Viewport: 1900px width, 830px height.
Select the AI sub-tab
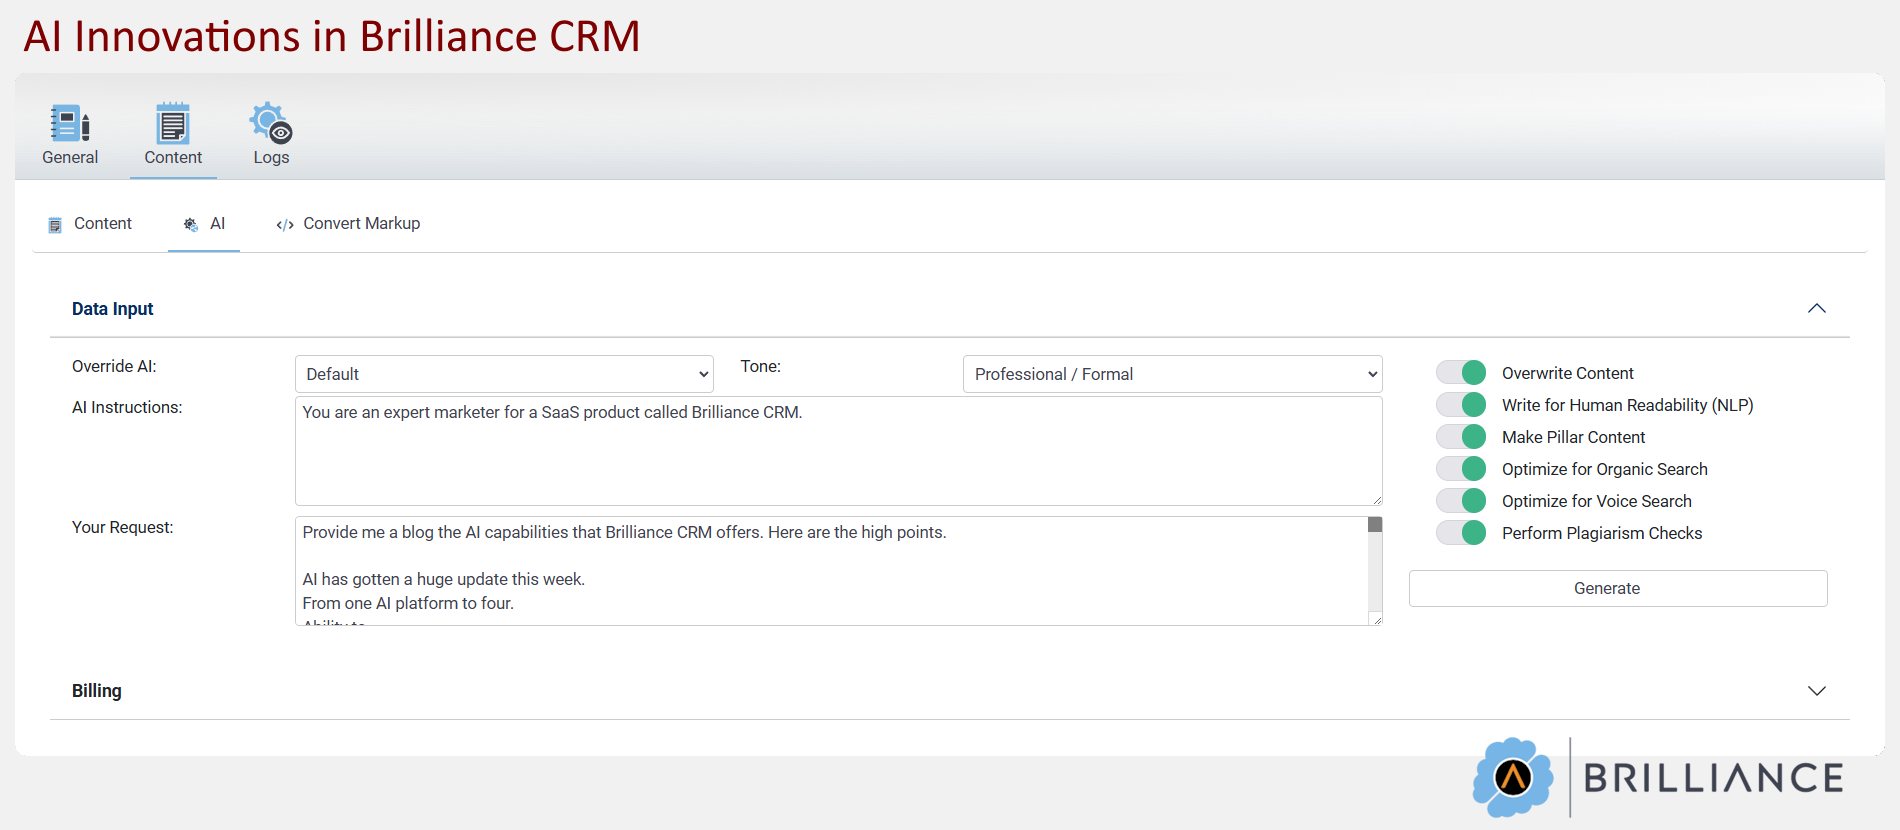[x=204, y=224]
